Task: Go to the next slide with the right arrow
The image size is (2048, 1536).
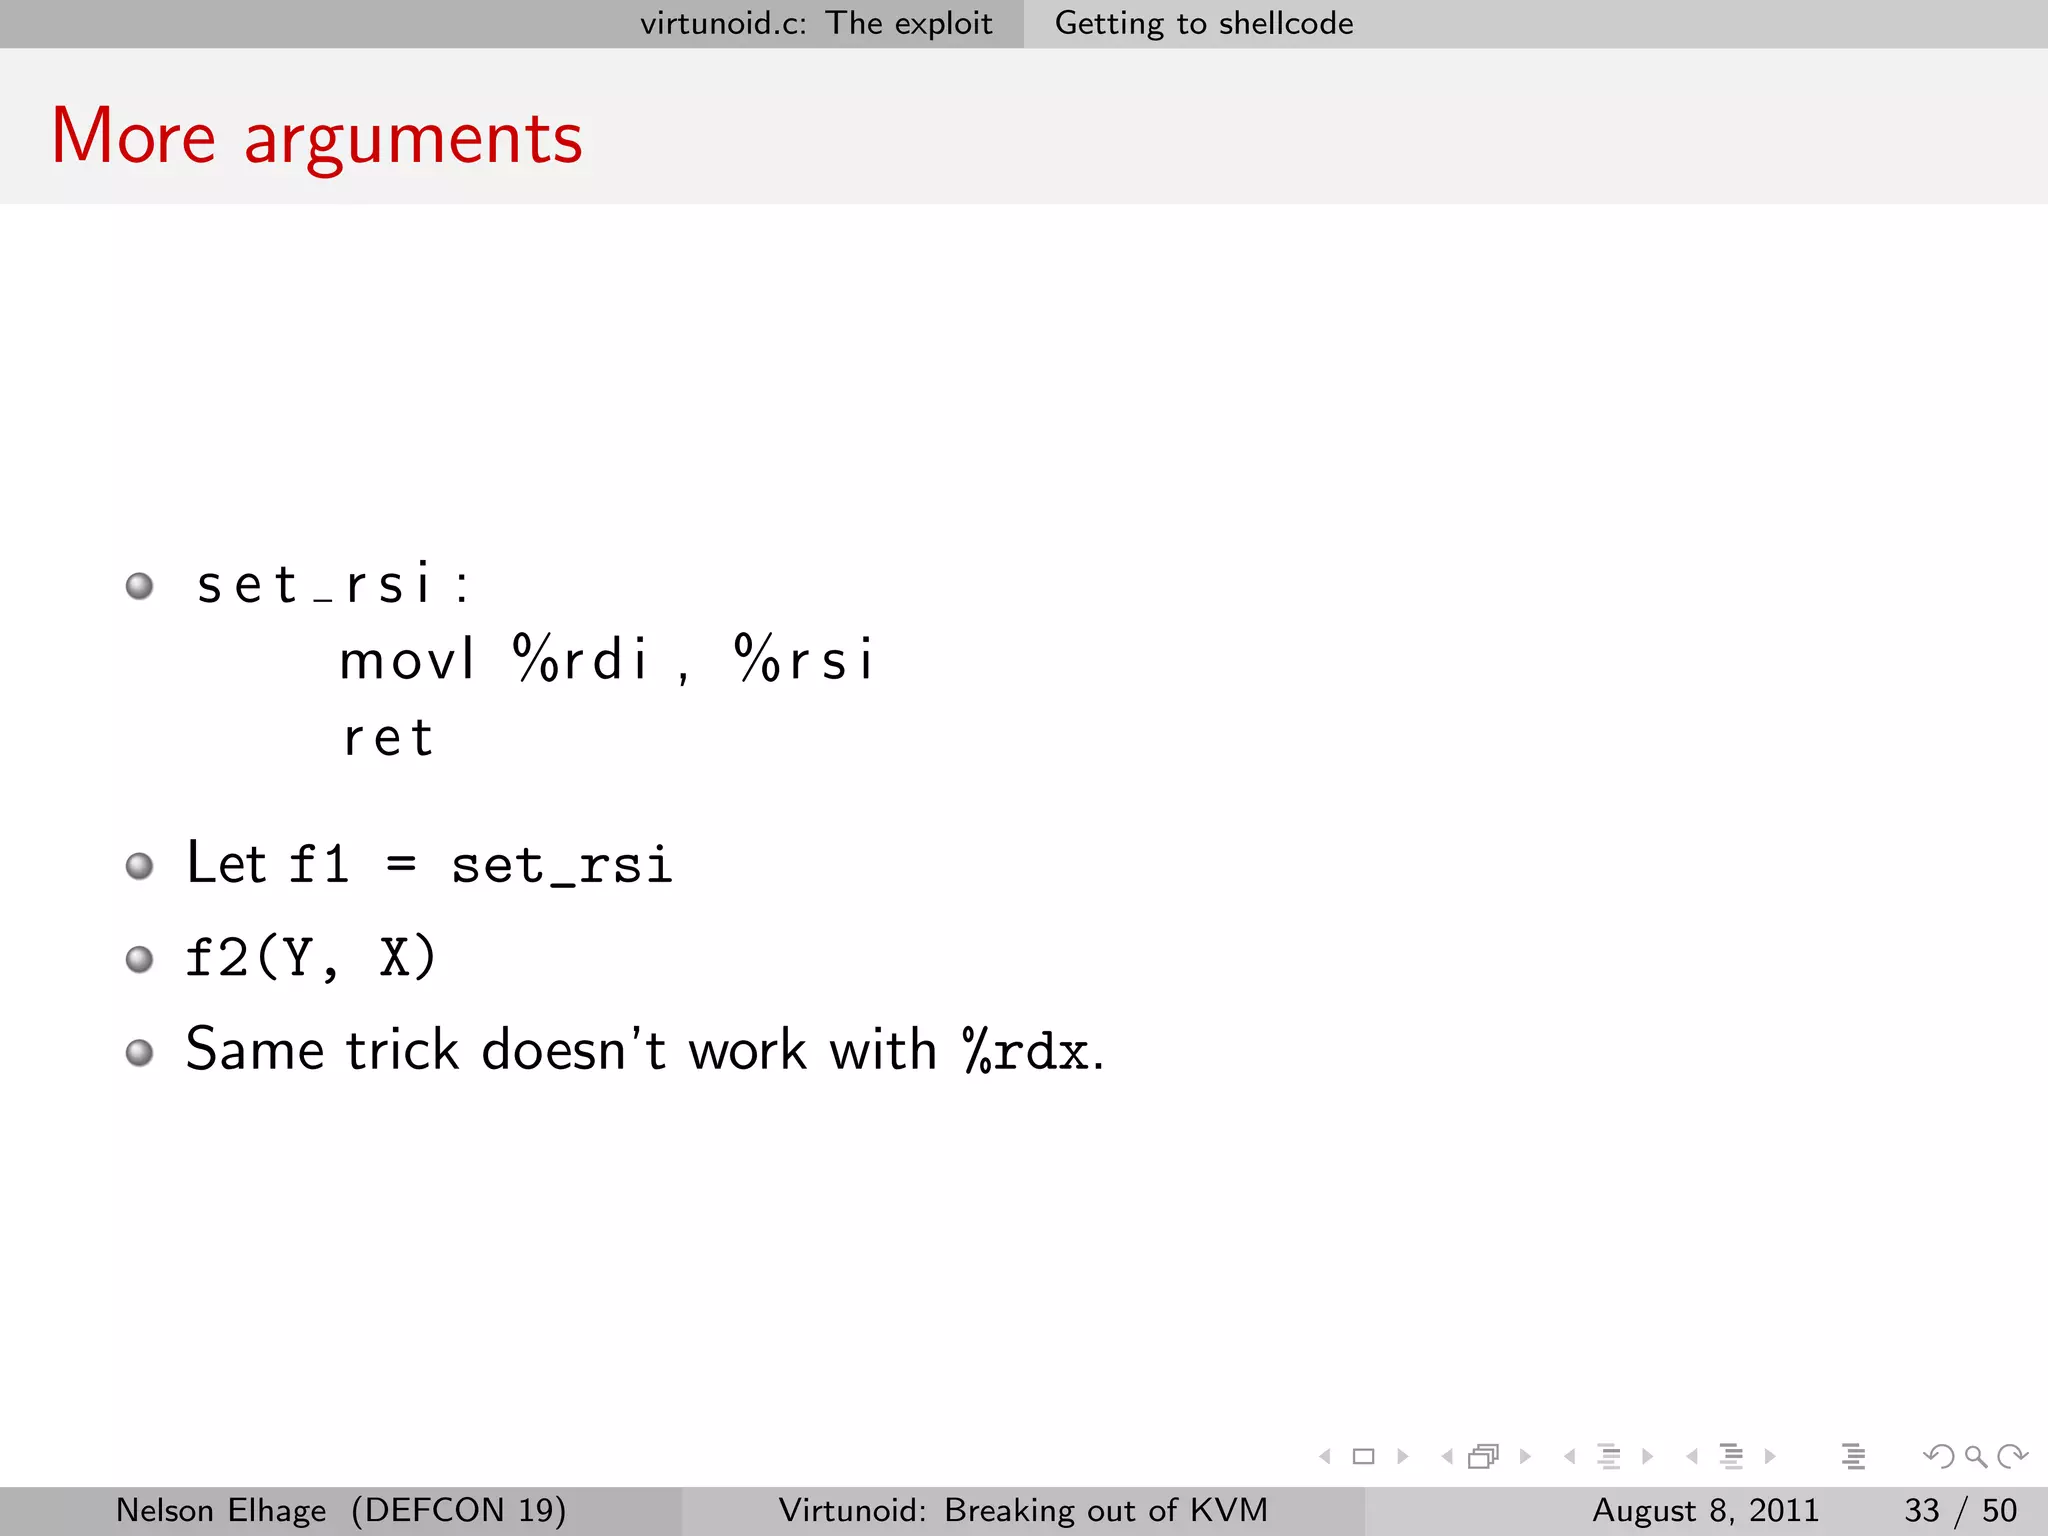Action: click(x=1402, y=1457)
